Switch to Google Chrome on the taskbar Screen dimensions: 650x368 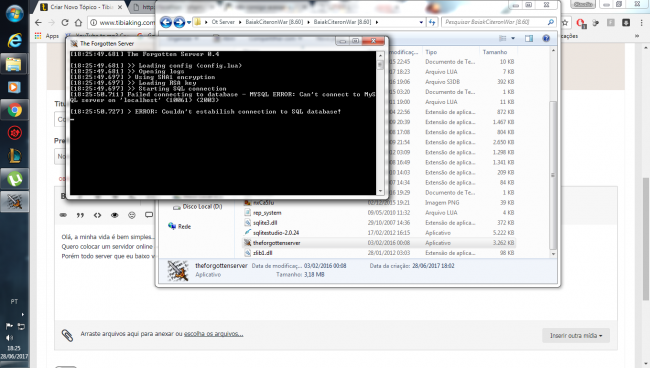[x=15, y=110]
